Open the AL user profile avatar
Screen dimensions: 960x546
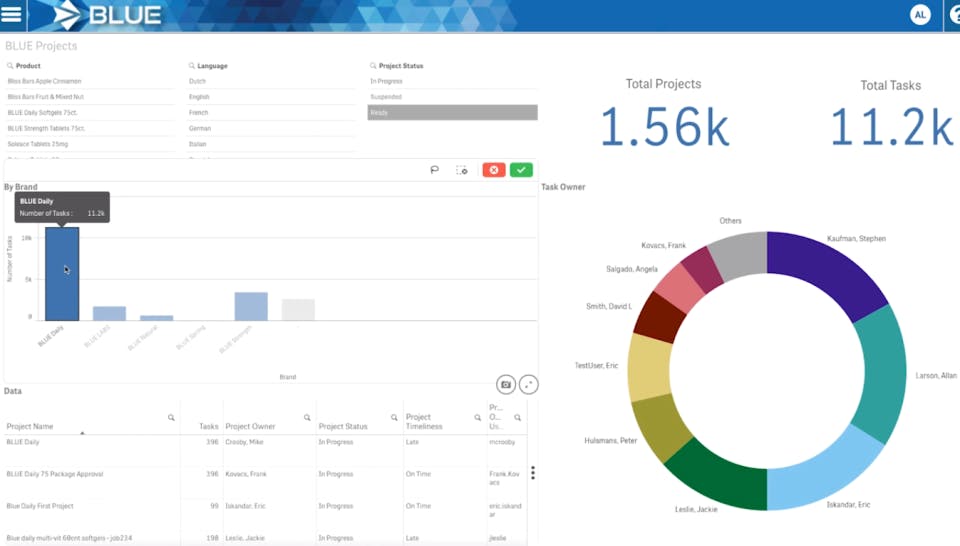click(x=920, y=15)
